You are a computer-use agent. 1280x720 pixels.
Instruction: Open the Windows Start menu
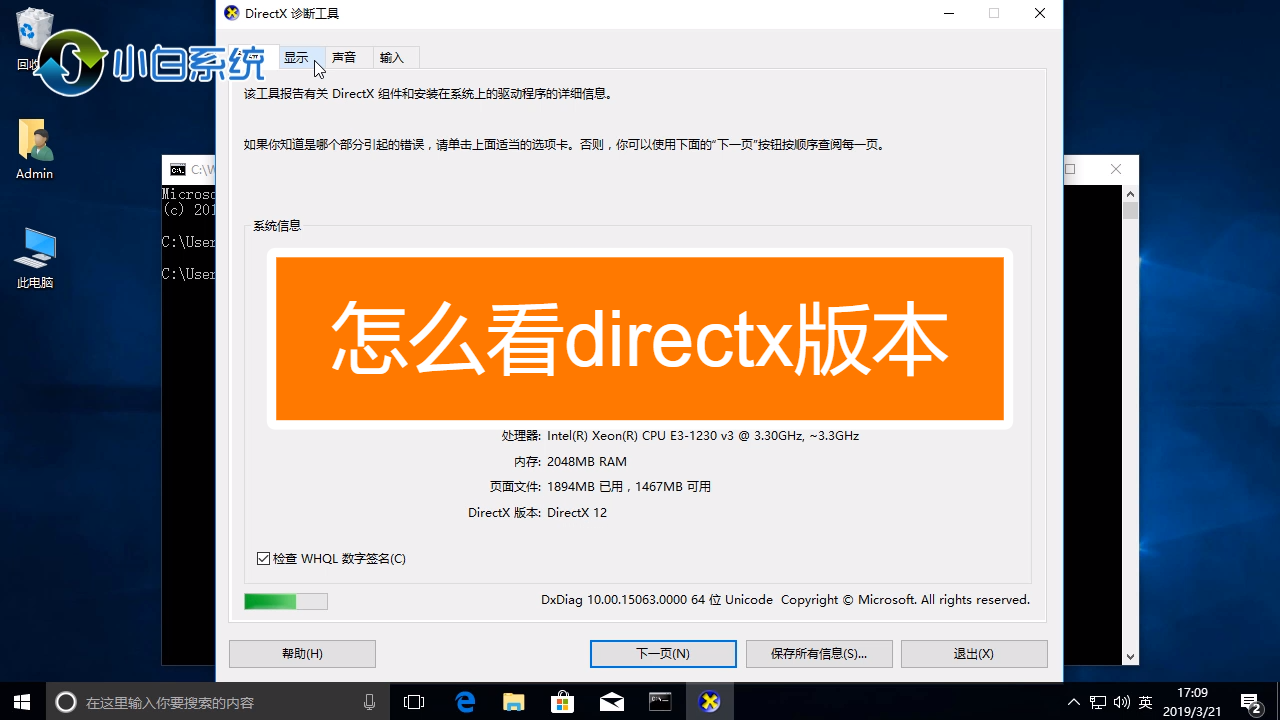23,702
